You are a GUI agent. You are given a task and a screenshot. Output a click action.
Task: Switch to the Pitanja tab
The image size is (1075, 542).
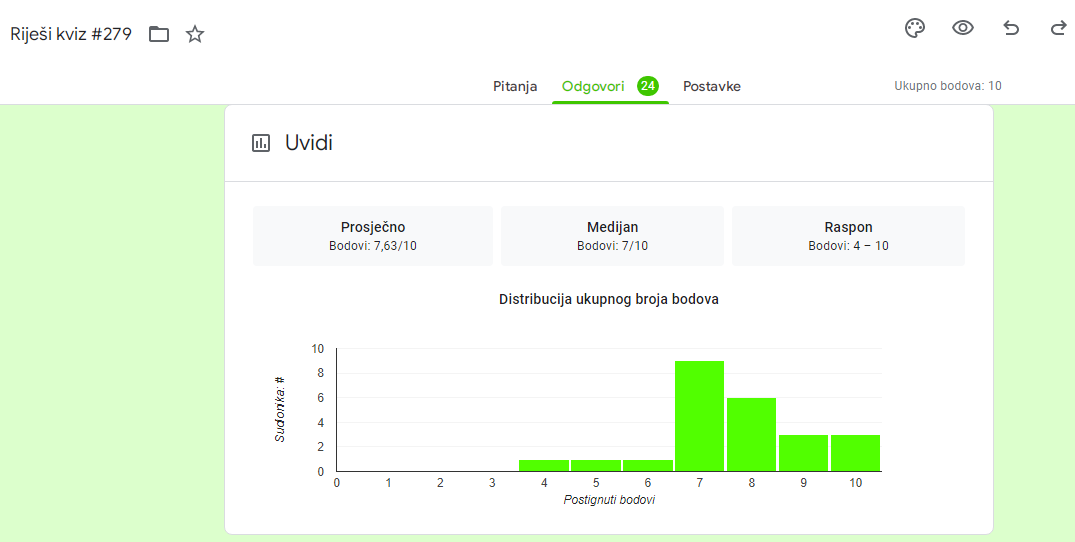(515, 86)
